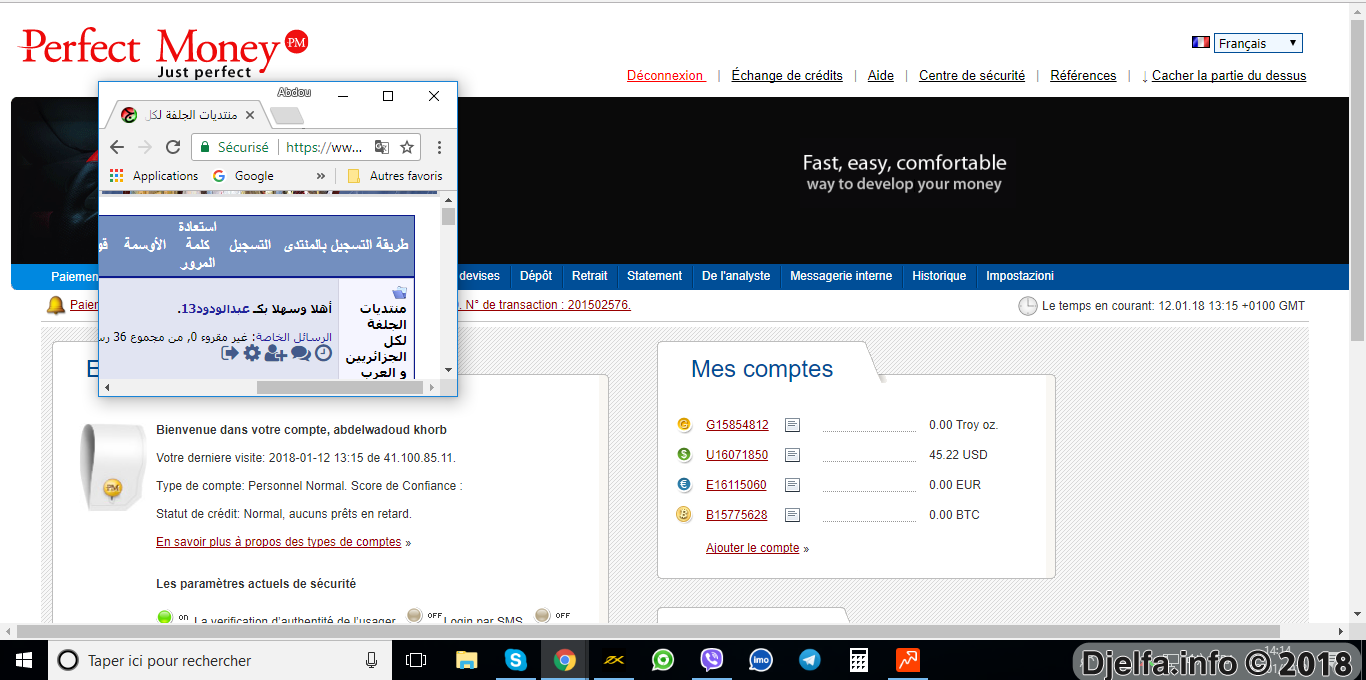This screenshot has height=680, width=1366.
Task: Click the Déconnexion link
Action: tap(665, 76)
